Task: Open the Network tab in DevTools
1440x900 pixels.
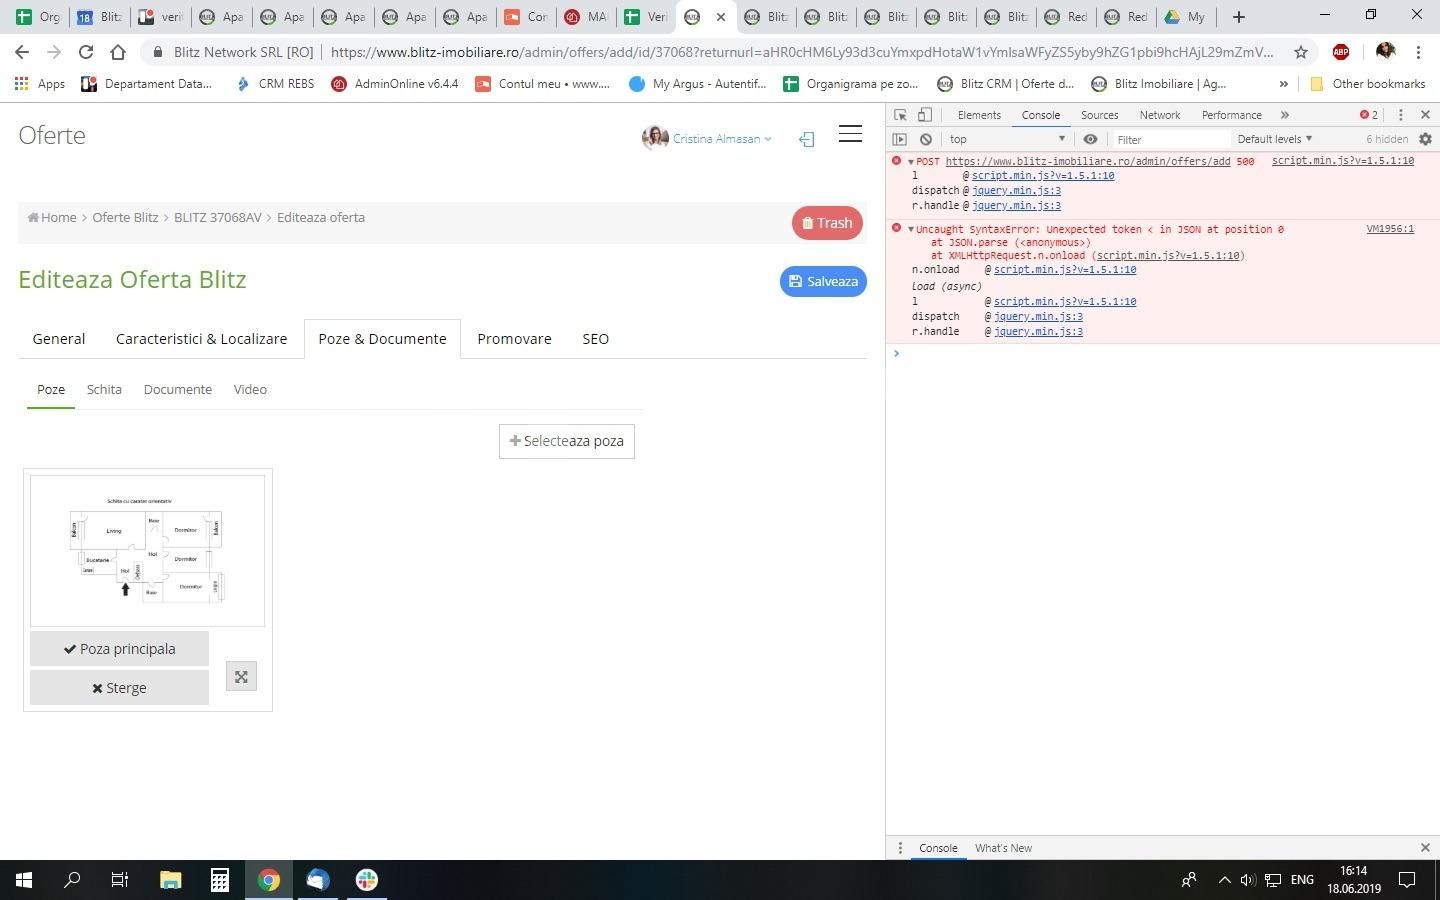Action: point(1159,115)
